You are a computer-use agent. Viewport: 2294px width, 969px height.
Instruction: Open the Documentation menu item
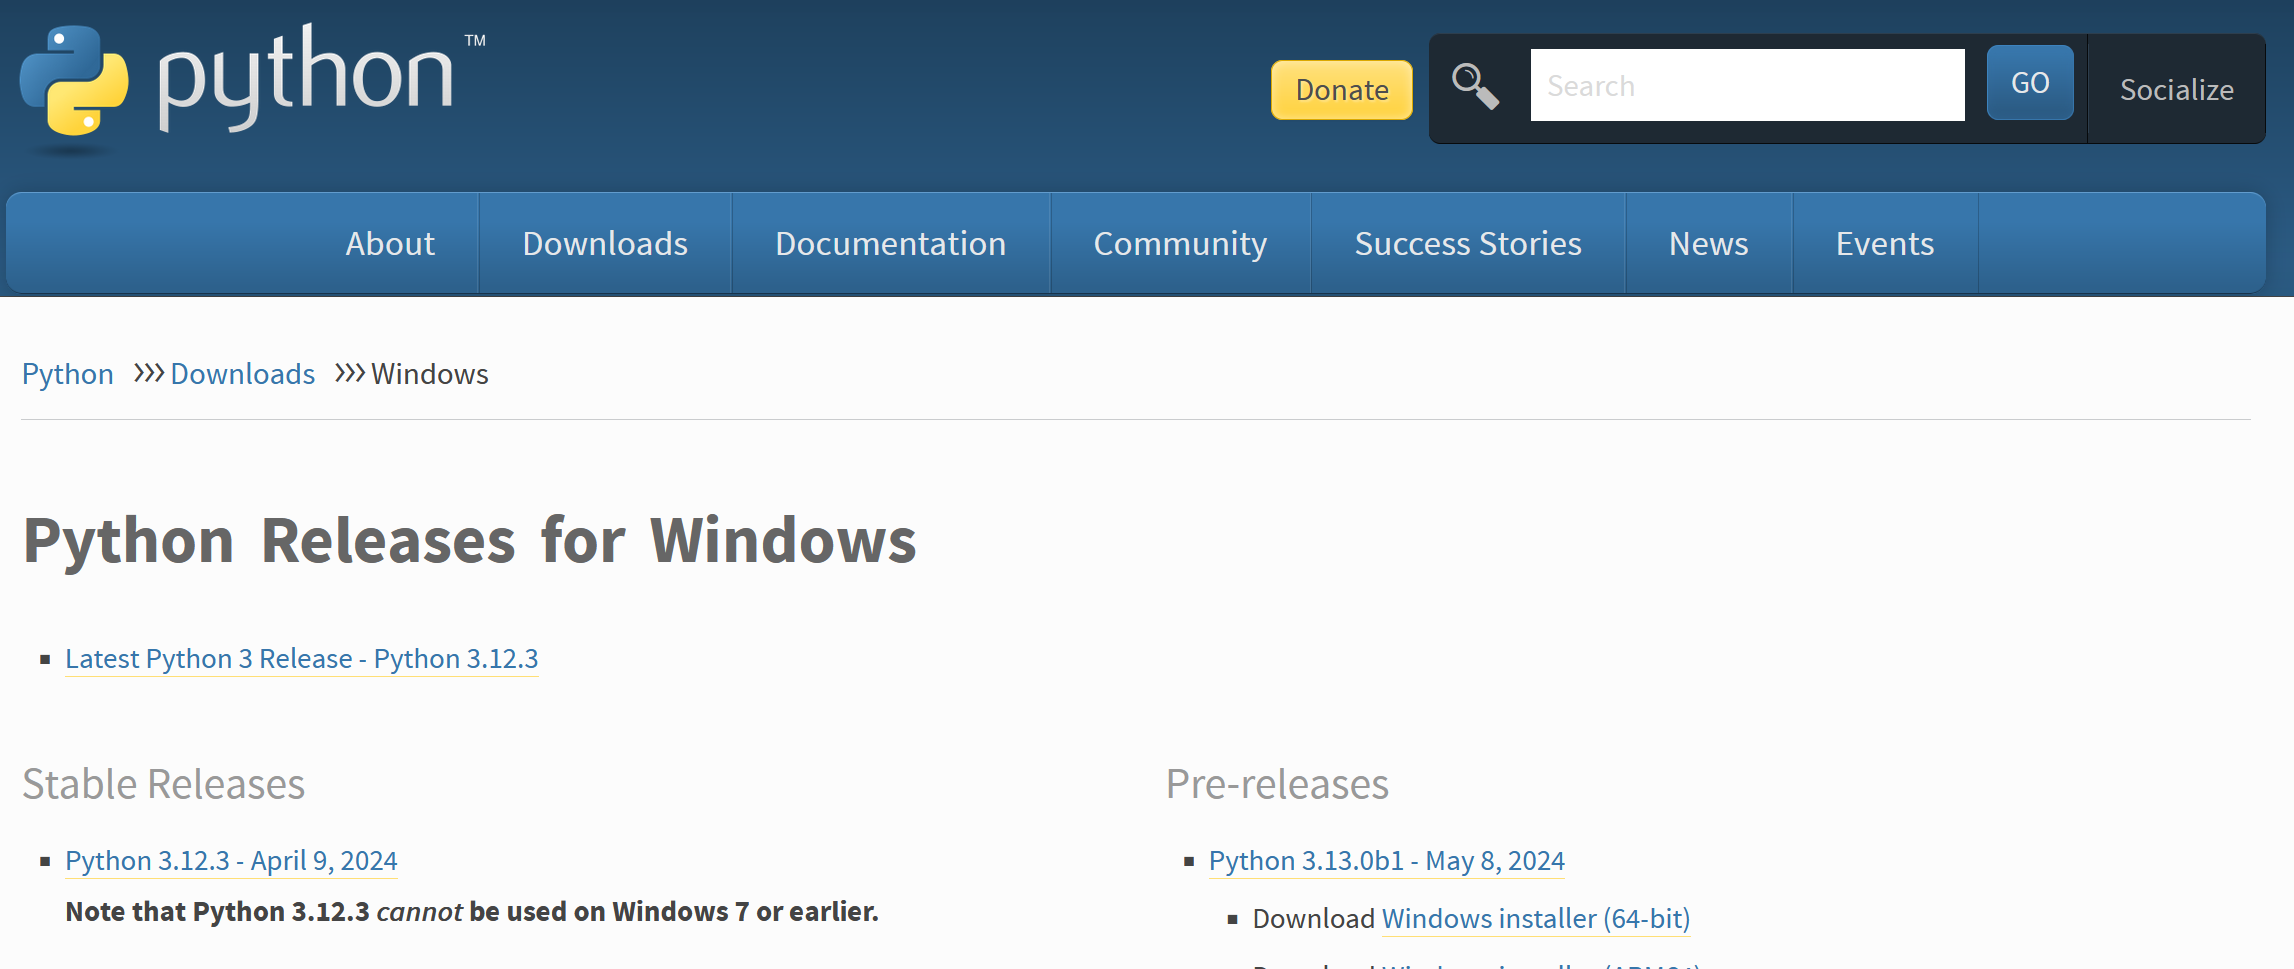(x=891, y=244)
